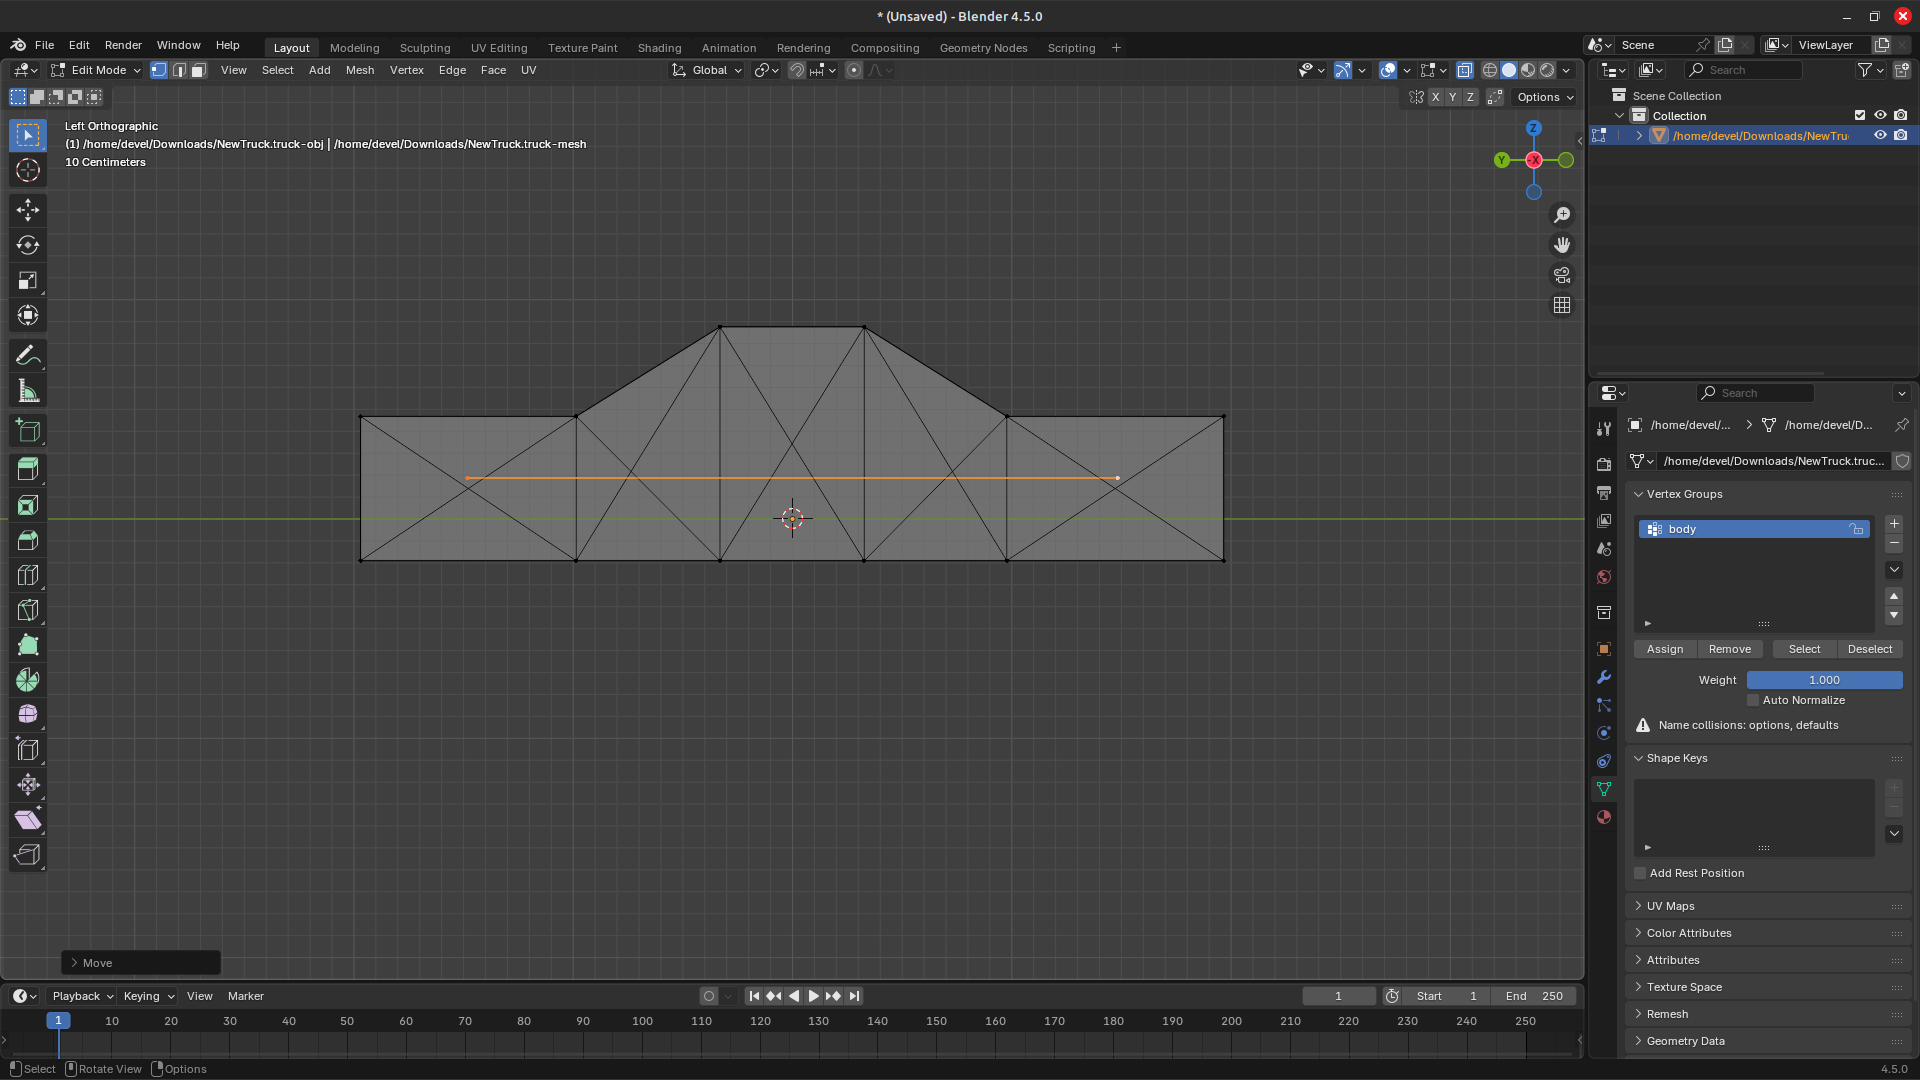Collapse the Vertex Groups panel
The width and height of the screenshot is (1920, 1080).
coord(1684,494)
